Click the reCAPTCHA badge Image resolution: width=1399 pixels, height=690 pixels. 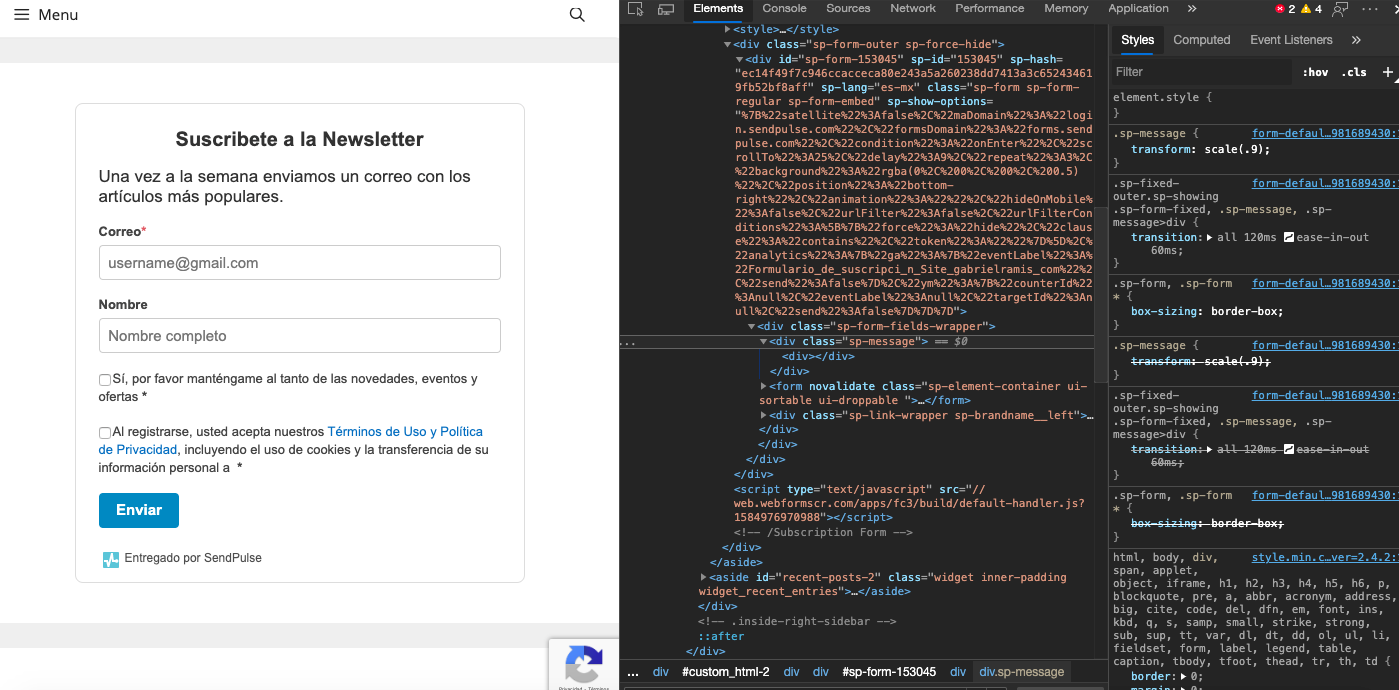pyautogui.click(x=583, y=665)
